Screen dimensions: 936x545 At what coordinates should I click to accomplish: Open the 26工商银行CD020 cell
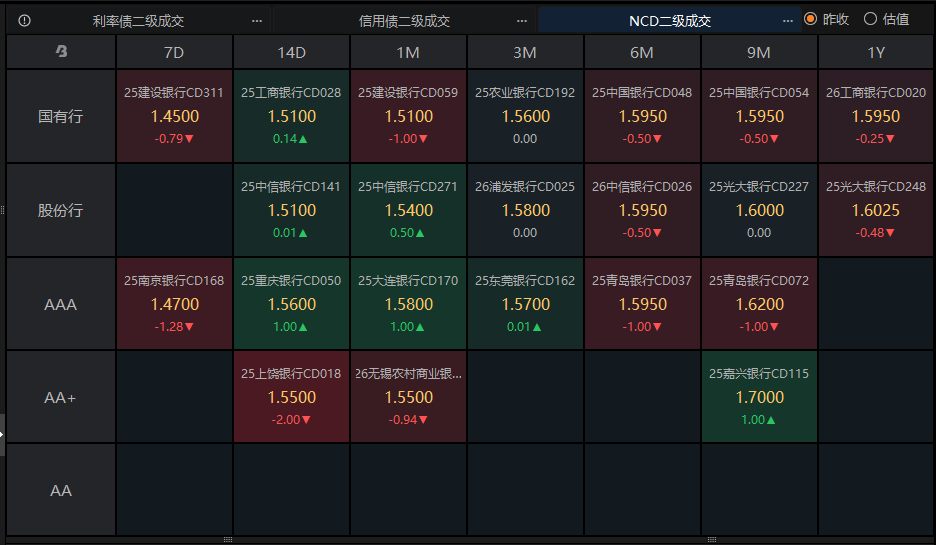point(876,116)
